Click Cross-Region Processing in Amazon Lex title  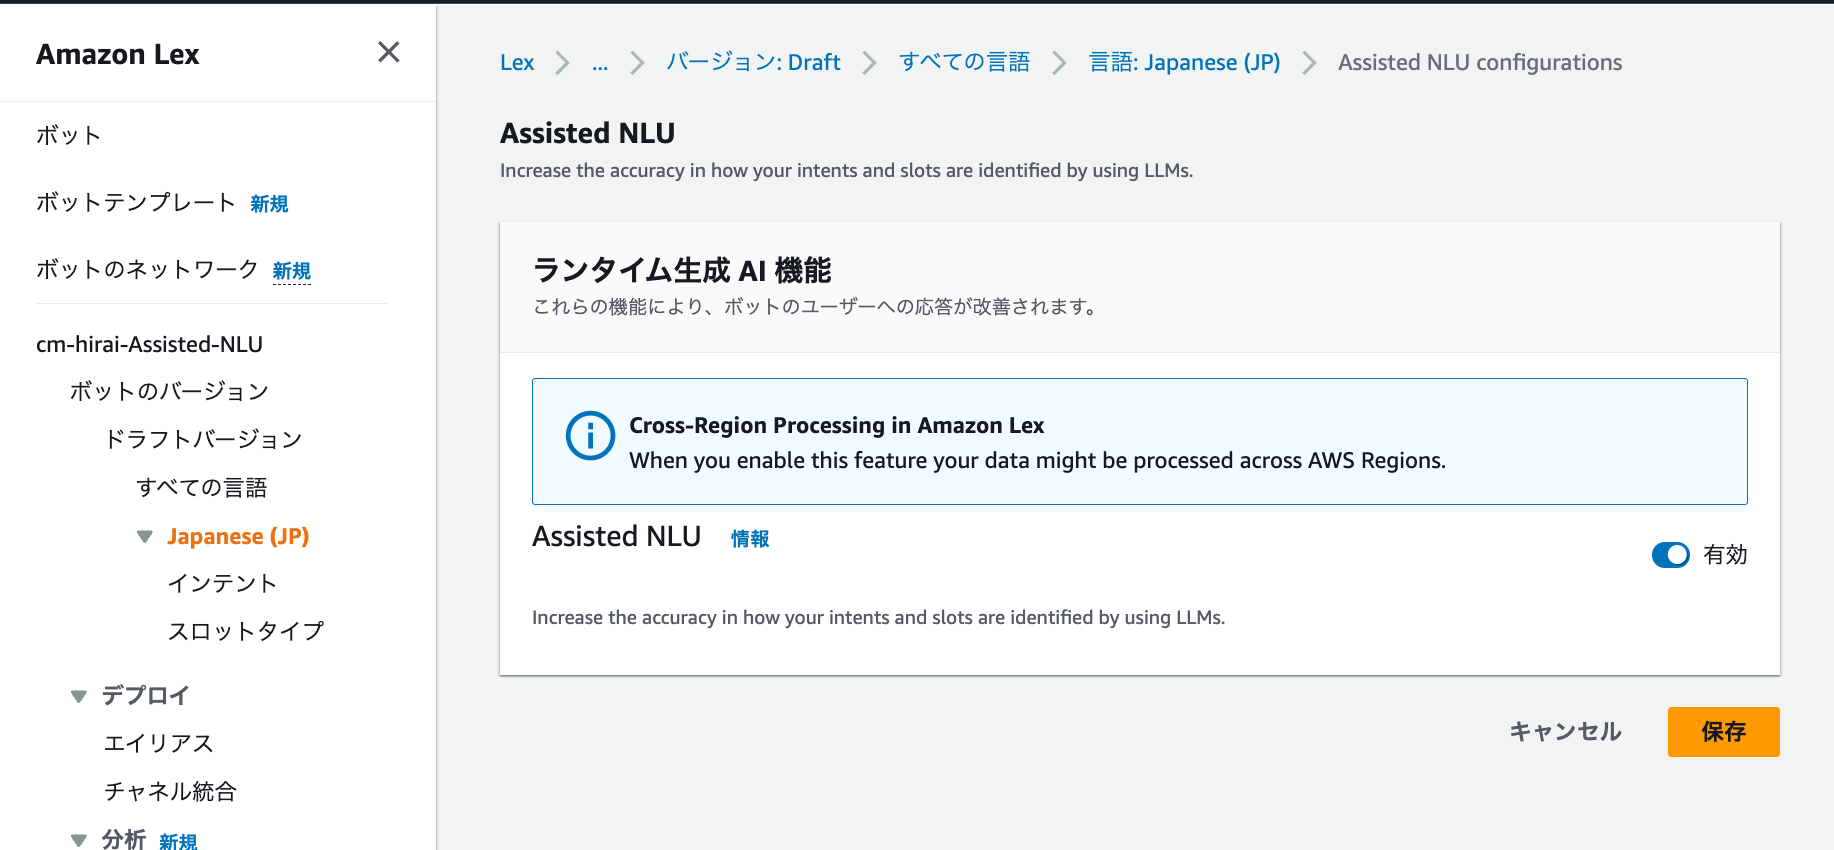(836, 425)
